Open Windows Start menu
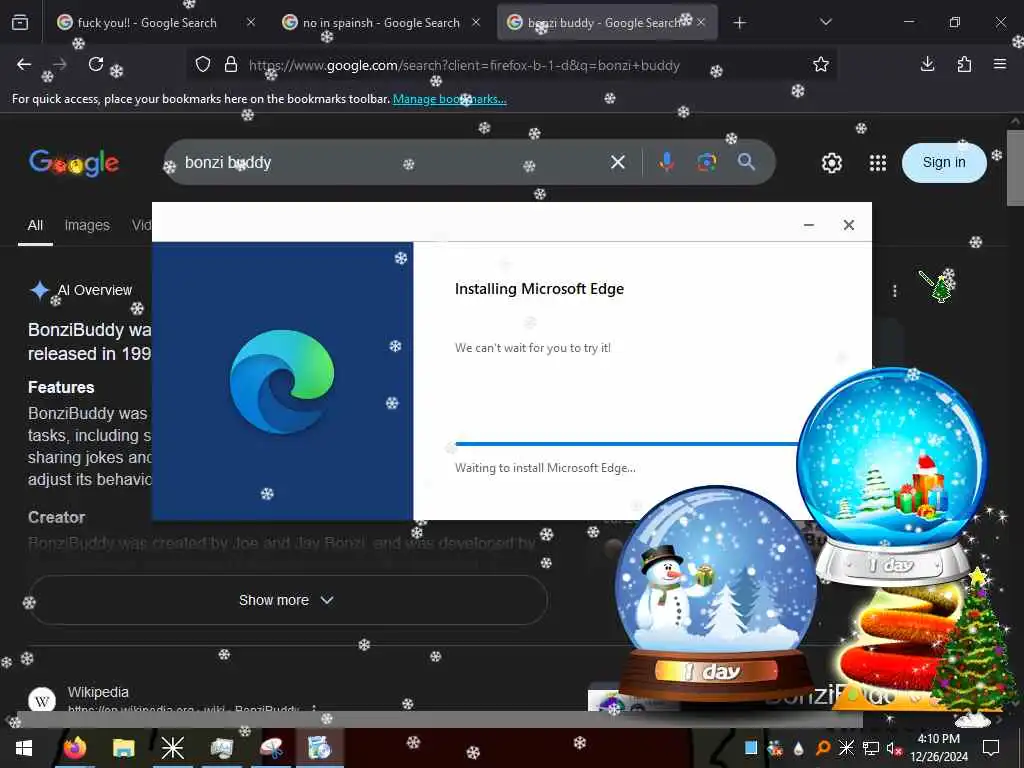 click(24, 748)
